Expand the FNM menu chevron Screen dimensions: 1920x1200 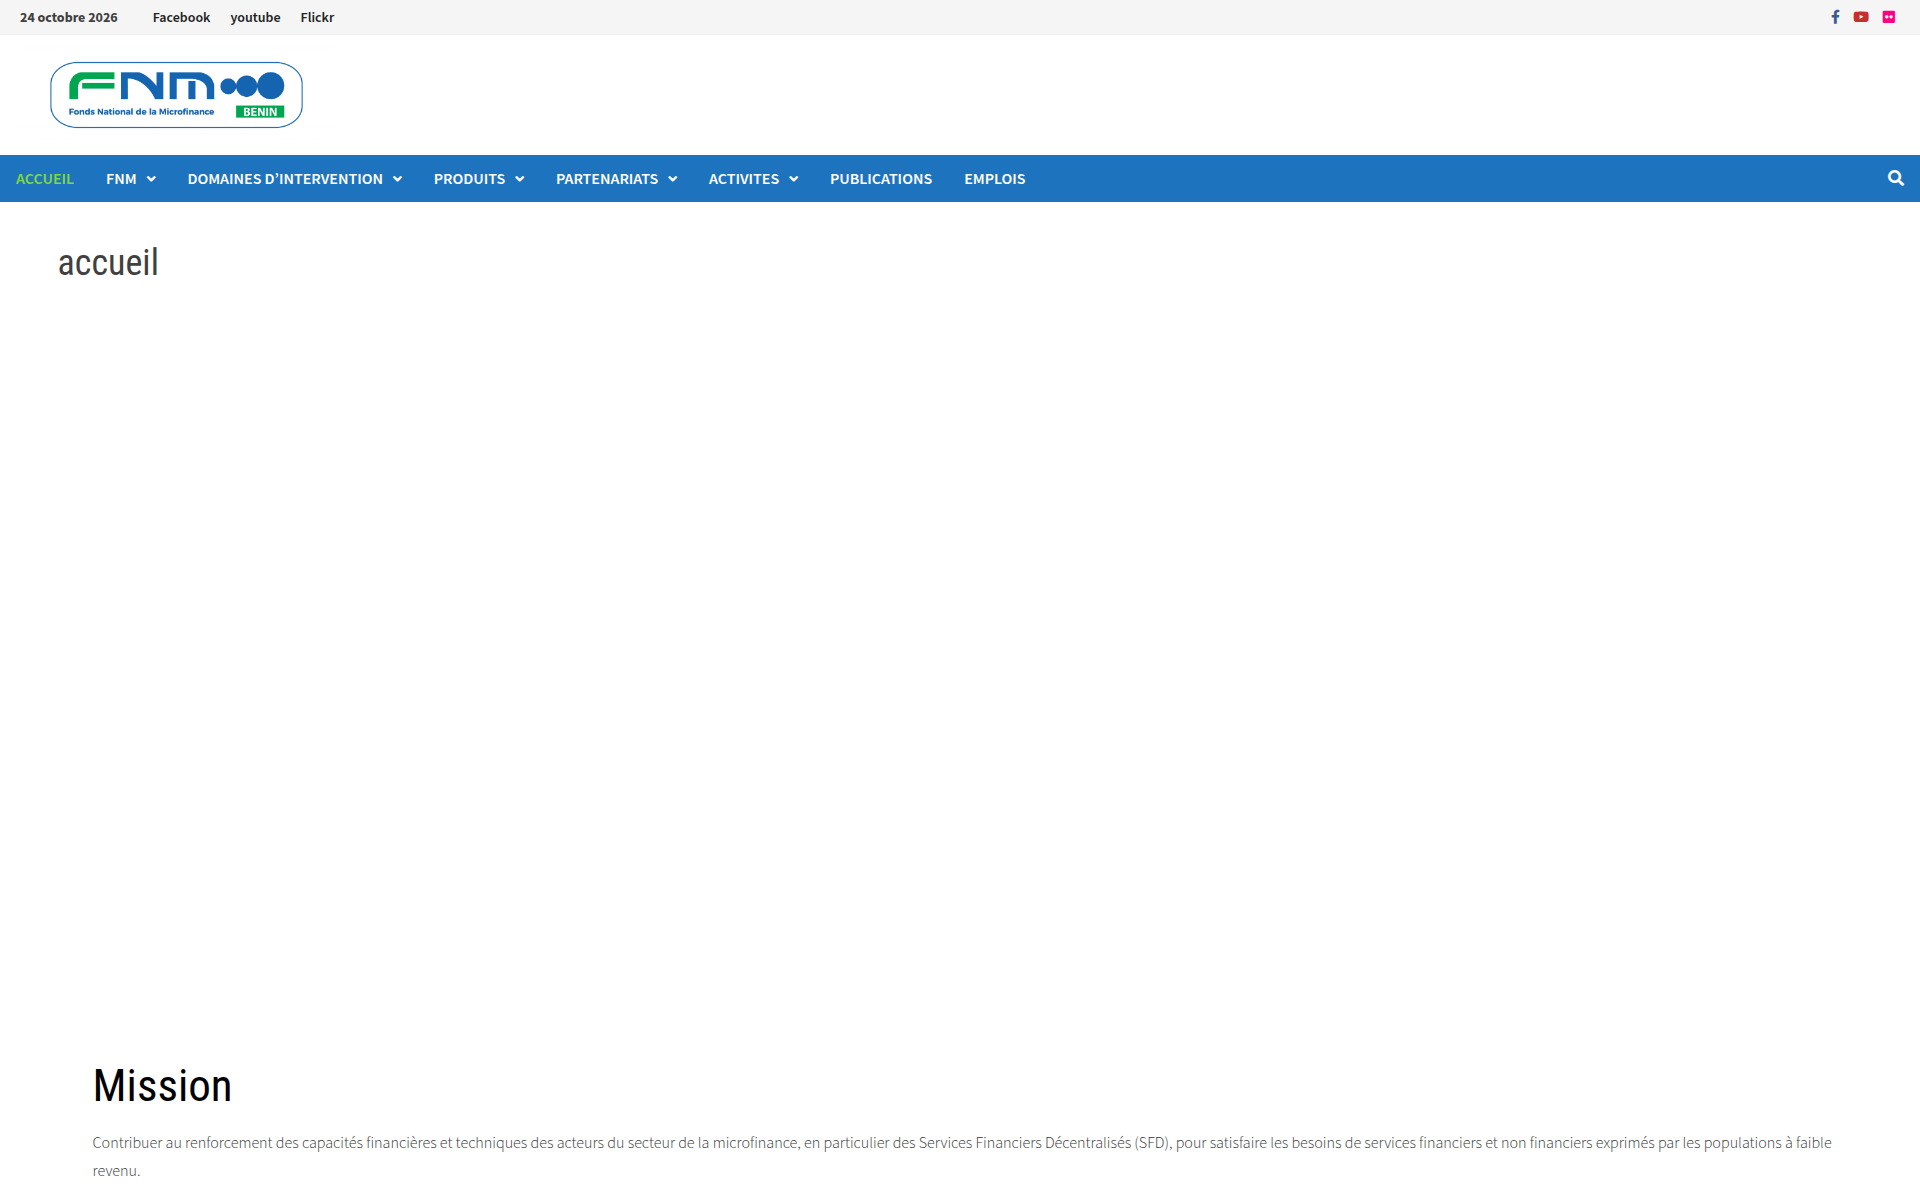click(x=151, y=179)
